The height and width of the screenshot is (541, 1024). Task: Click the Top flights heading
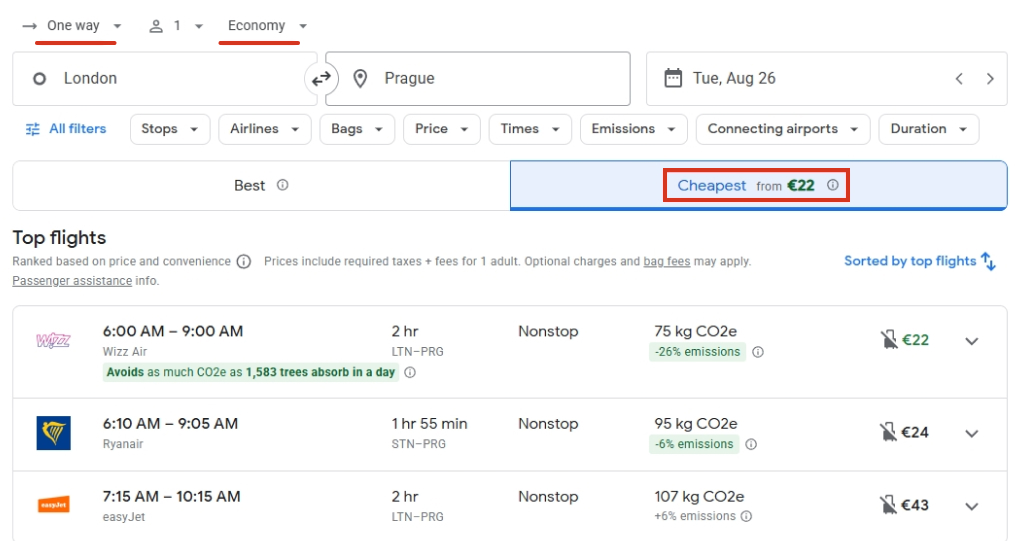pos(59,238)
